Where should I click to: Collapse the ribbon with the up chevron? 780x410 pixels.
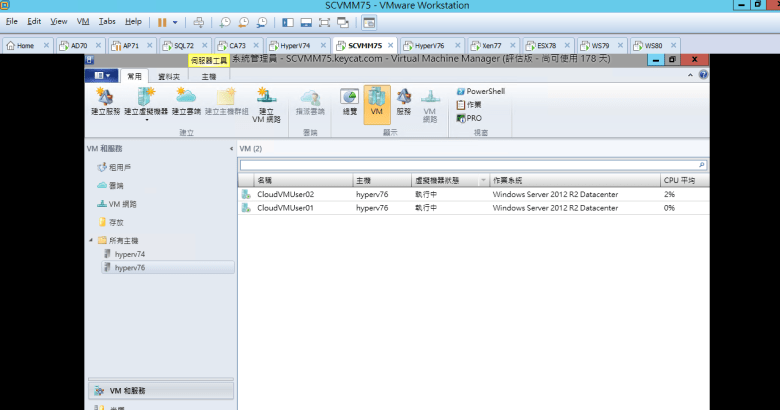tap(692, 75)
